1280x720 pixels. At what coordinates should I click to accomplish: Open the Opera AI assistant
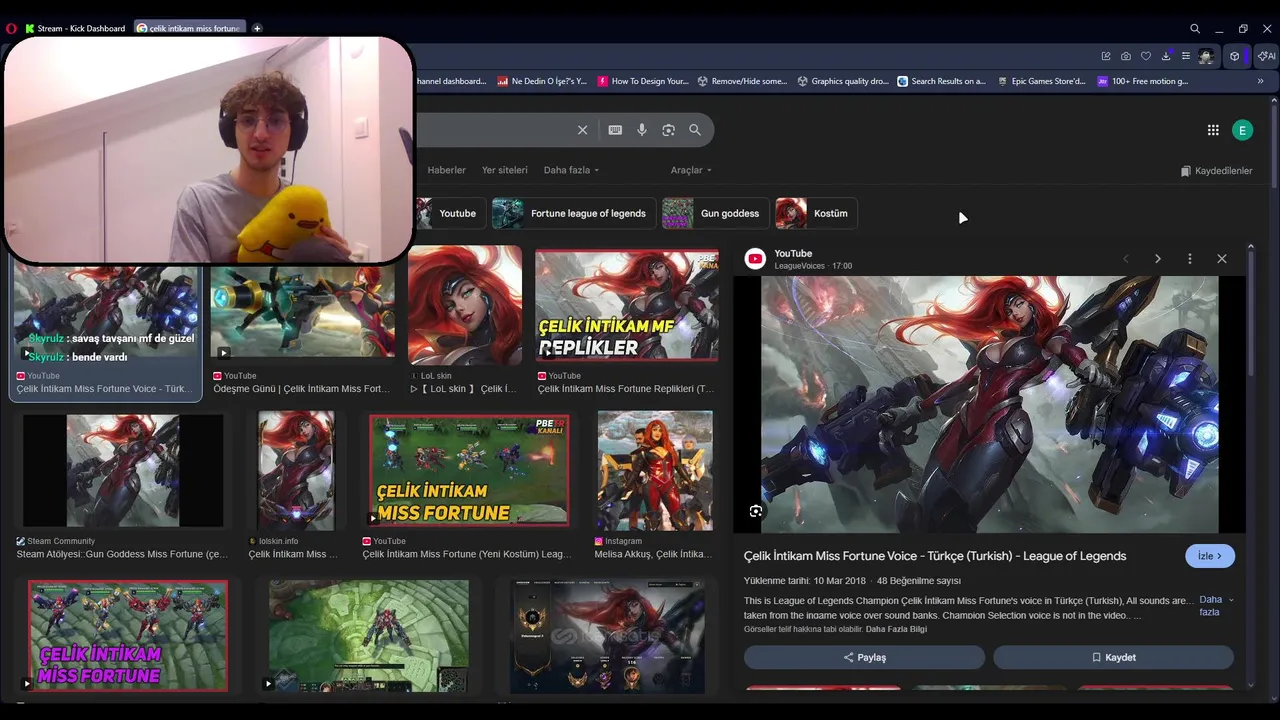pos(1266,56)
